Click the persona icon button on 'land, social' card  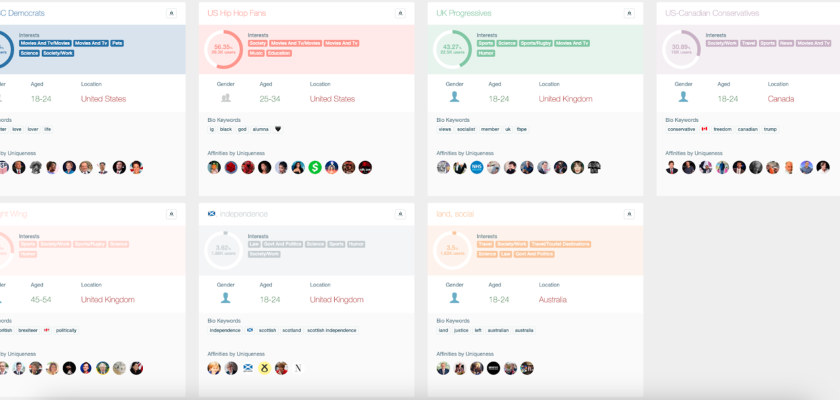(x=628, y=214)
